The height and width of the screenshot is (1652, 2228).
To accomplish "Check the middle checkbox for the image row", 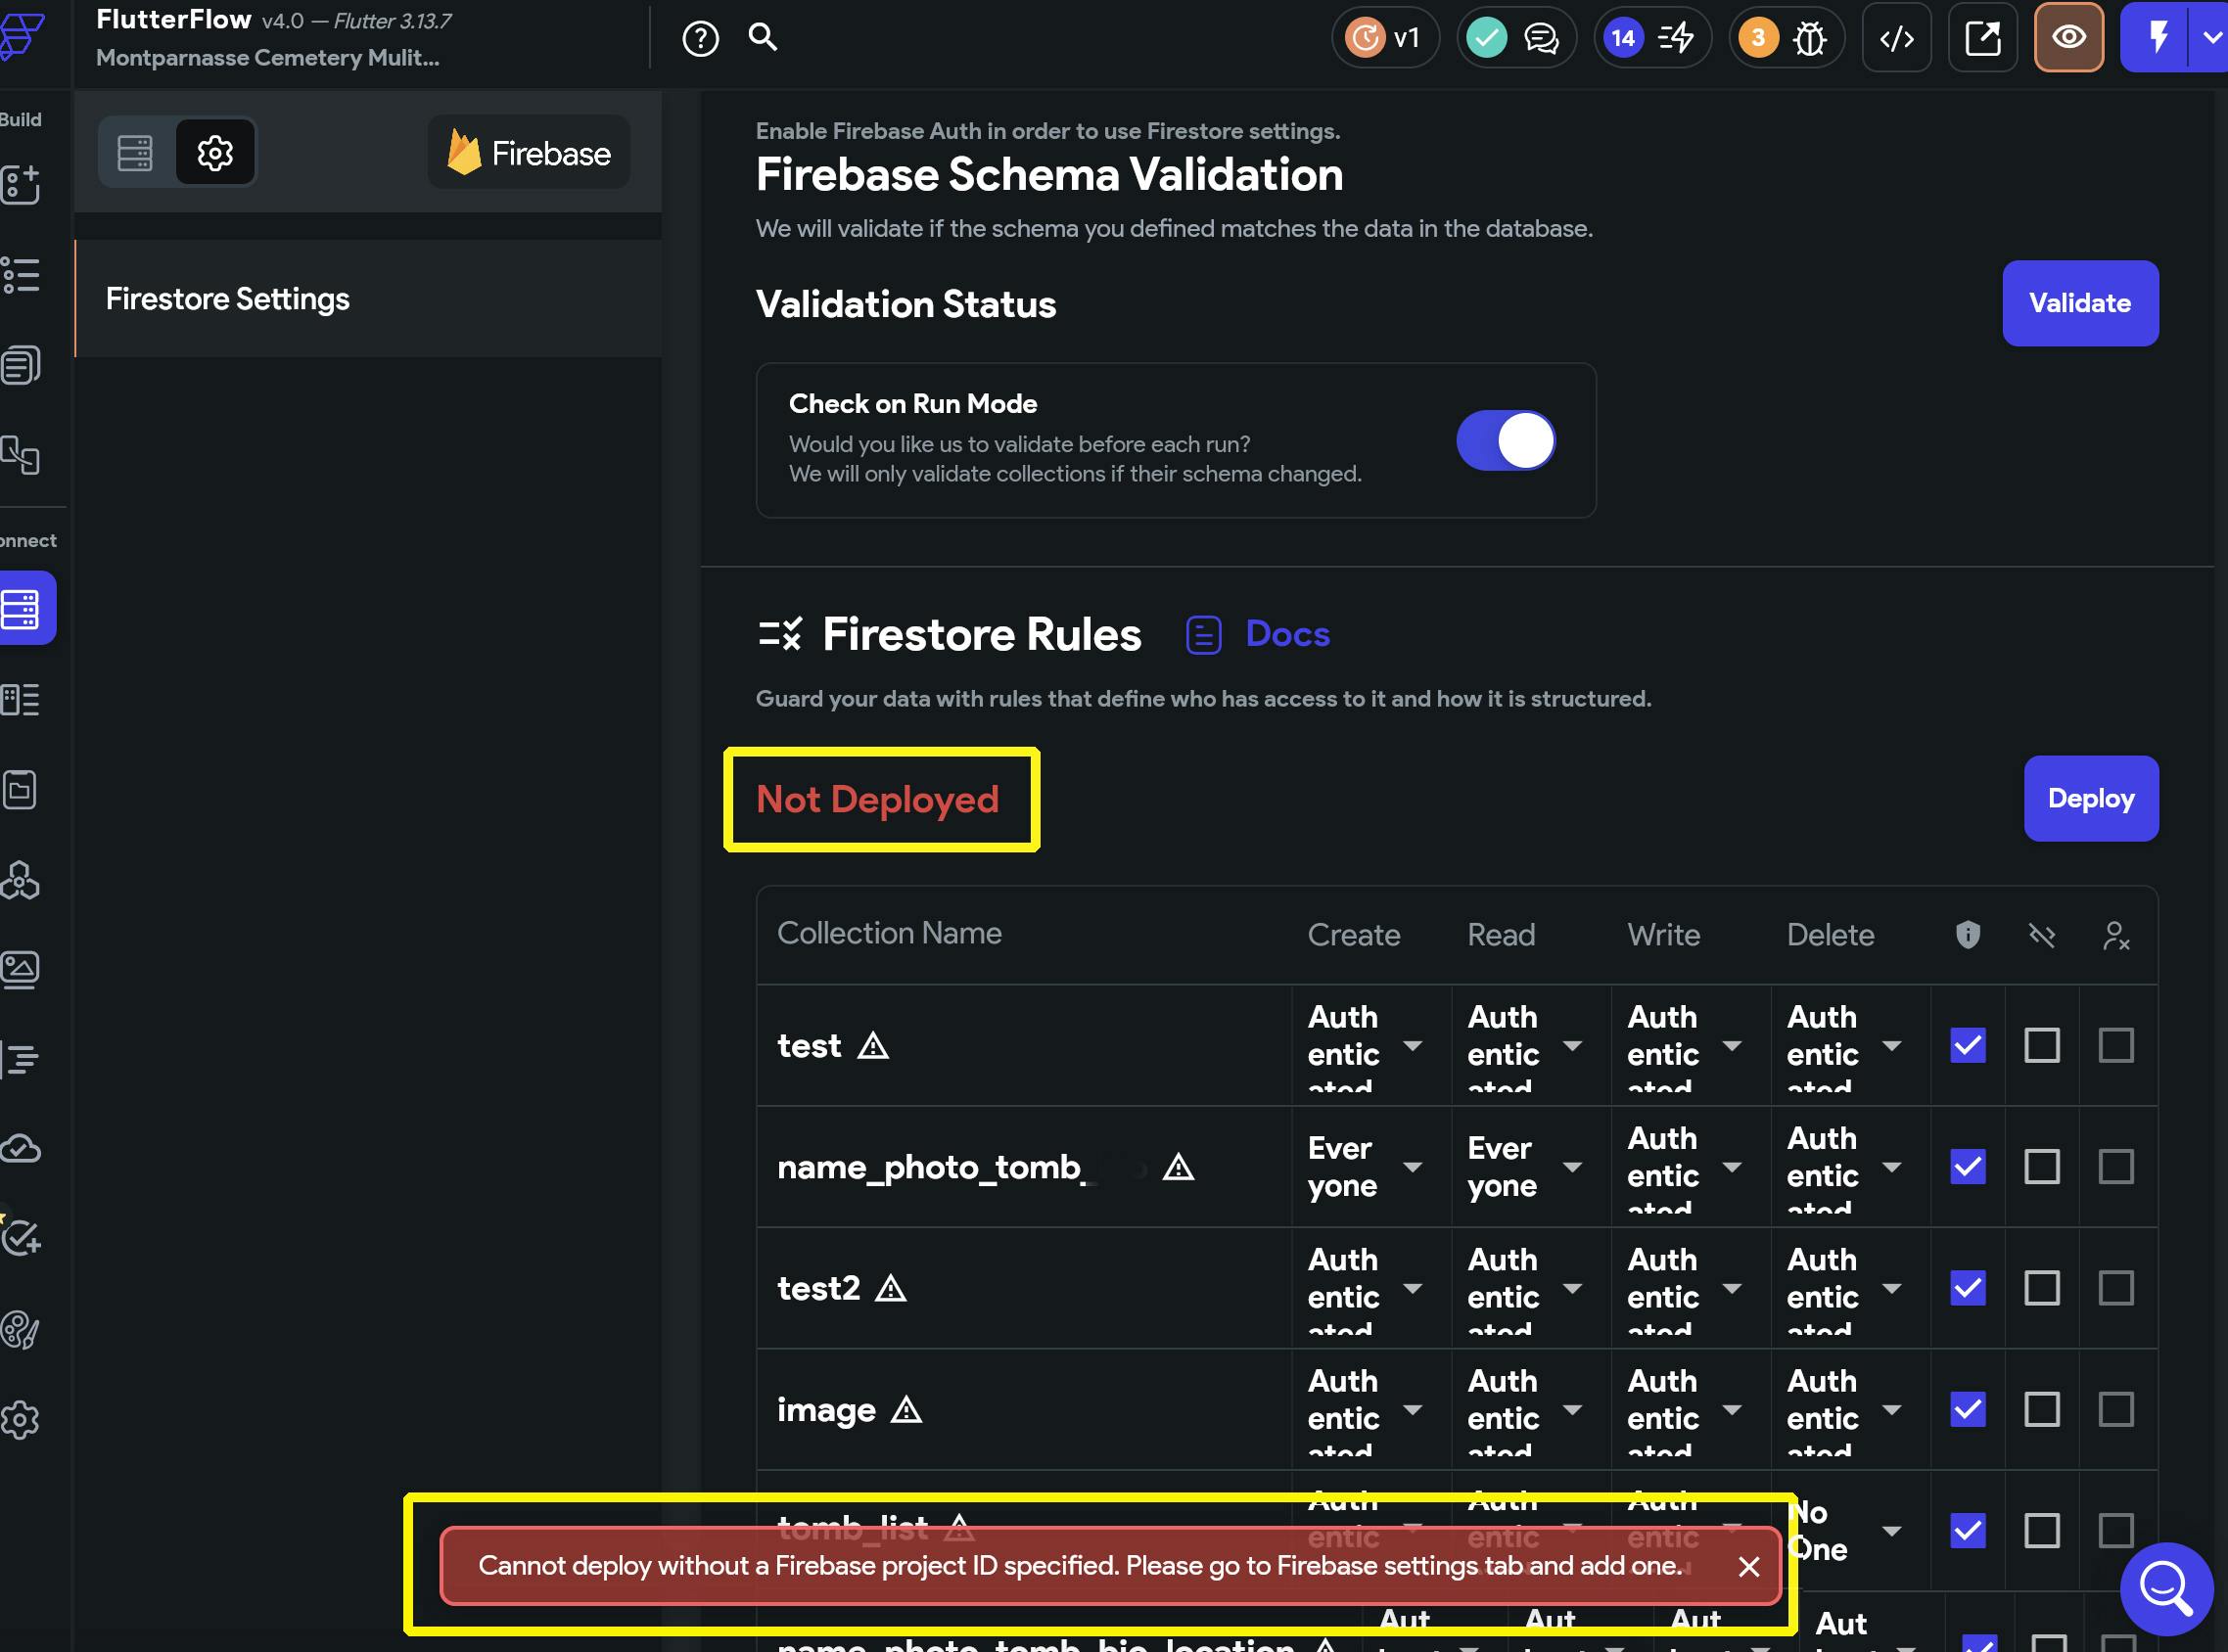I will (x=2041, y=1409).
